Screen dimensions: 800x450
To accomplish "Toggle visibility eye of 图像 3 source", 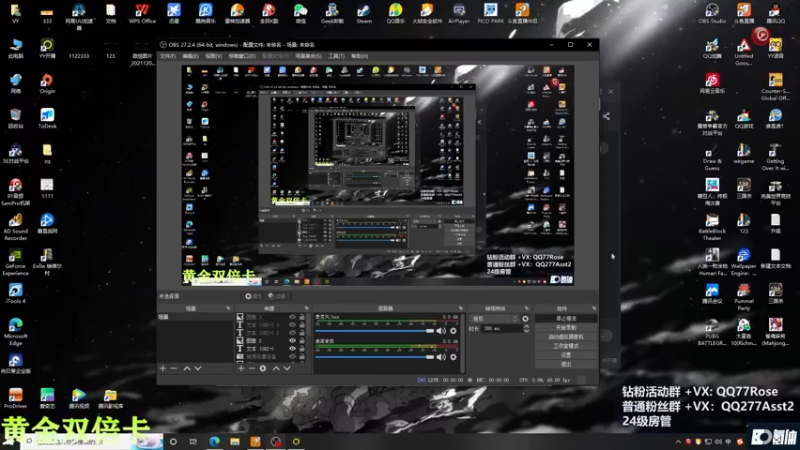I will pyautogui.click(x=292, y=317).
